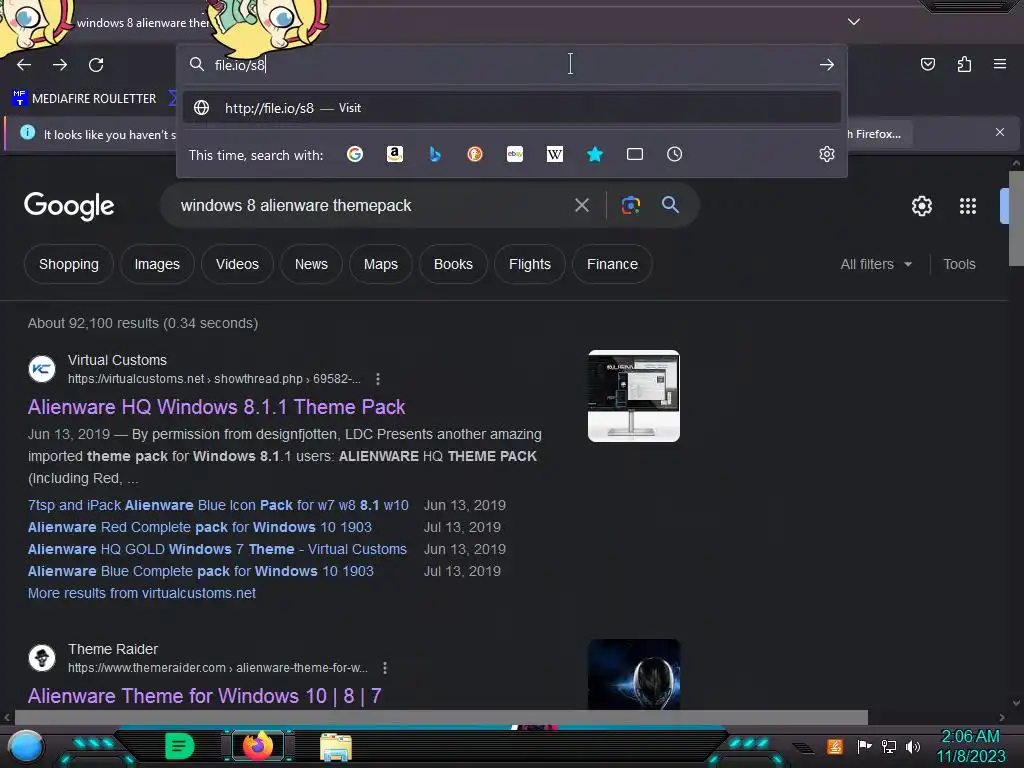Reload the current page
The width and height of the screenshot is (1024, 768).
[96, 65]
